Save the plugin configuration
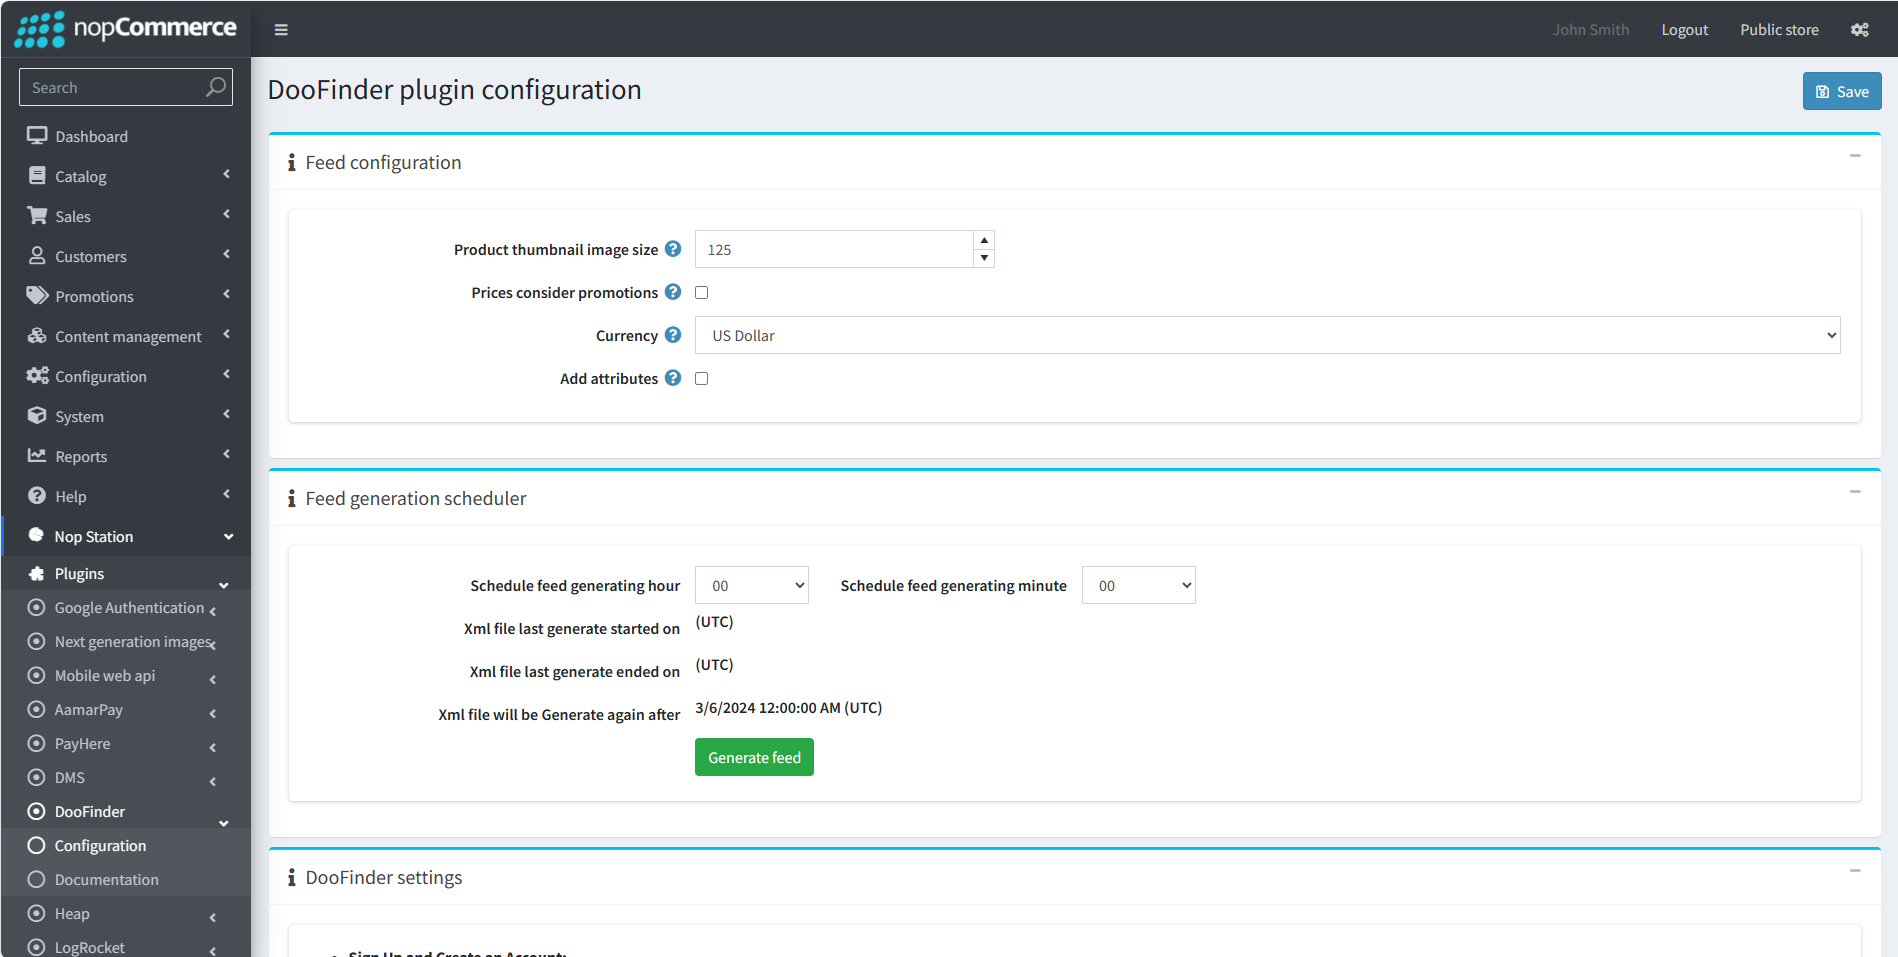This screenshot has width=1898, height=957. (1842, 91)
